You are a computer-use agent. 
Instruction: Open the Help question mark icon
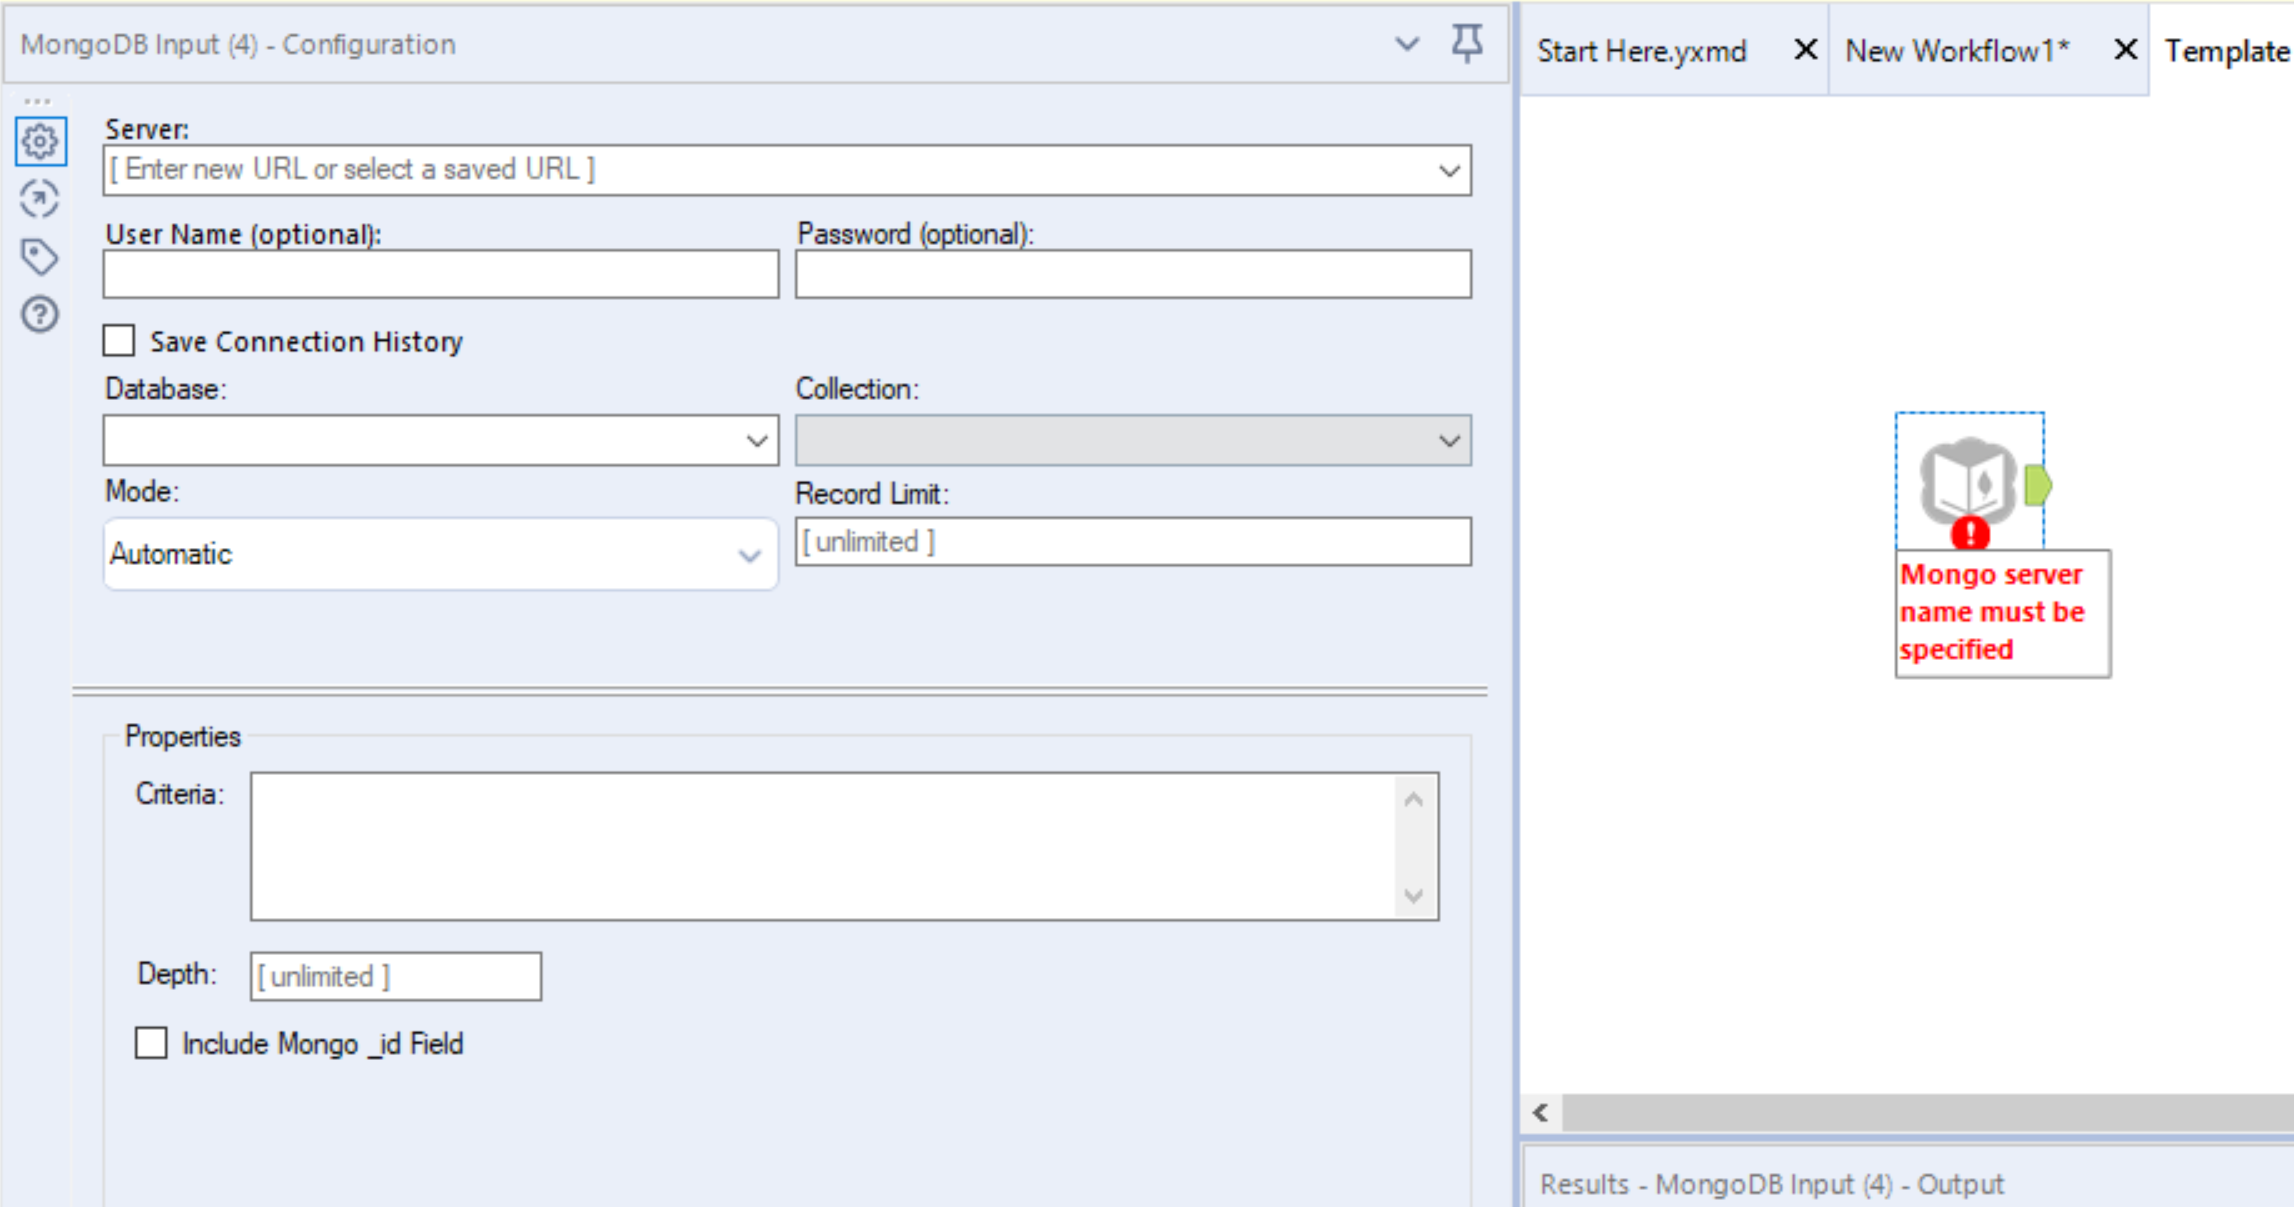[40, 315]
